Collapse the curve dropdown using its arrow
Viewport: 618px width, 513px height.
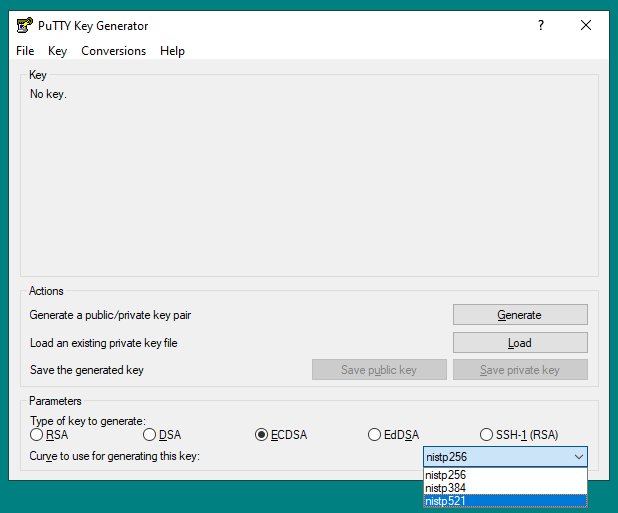click(x=577, y=457)
